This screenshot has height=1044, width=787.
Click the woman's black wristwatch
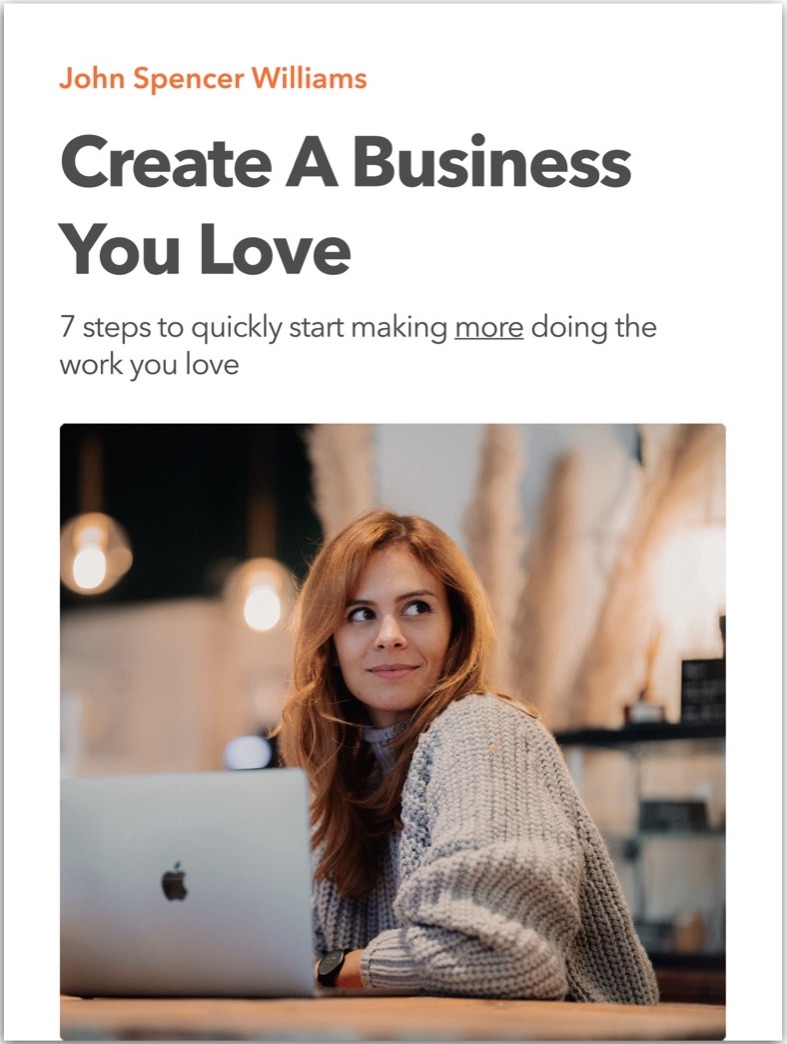point(332,967)
